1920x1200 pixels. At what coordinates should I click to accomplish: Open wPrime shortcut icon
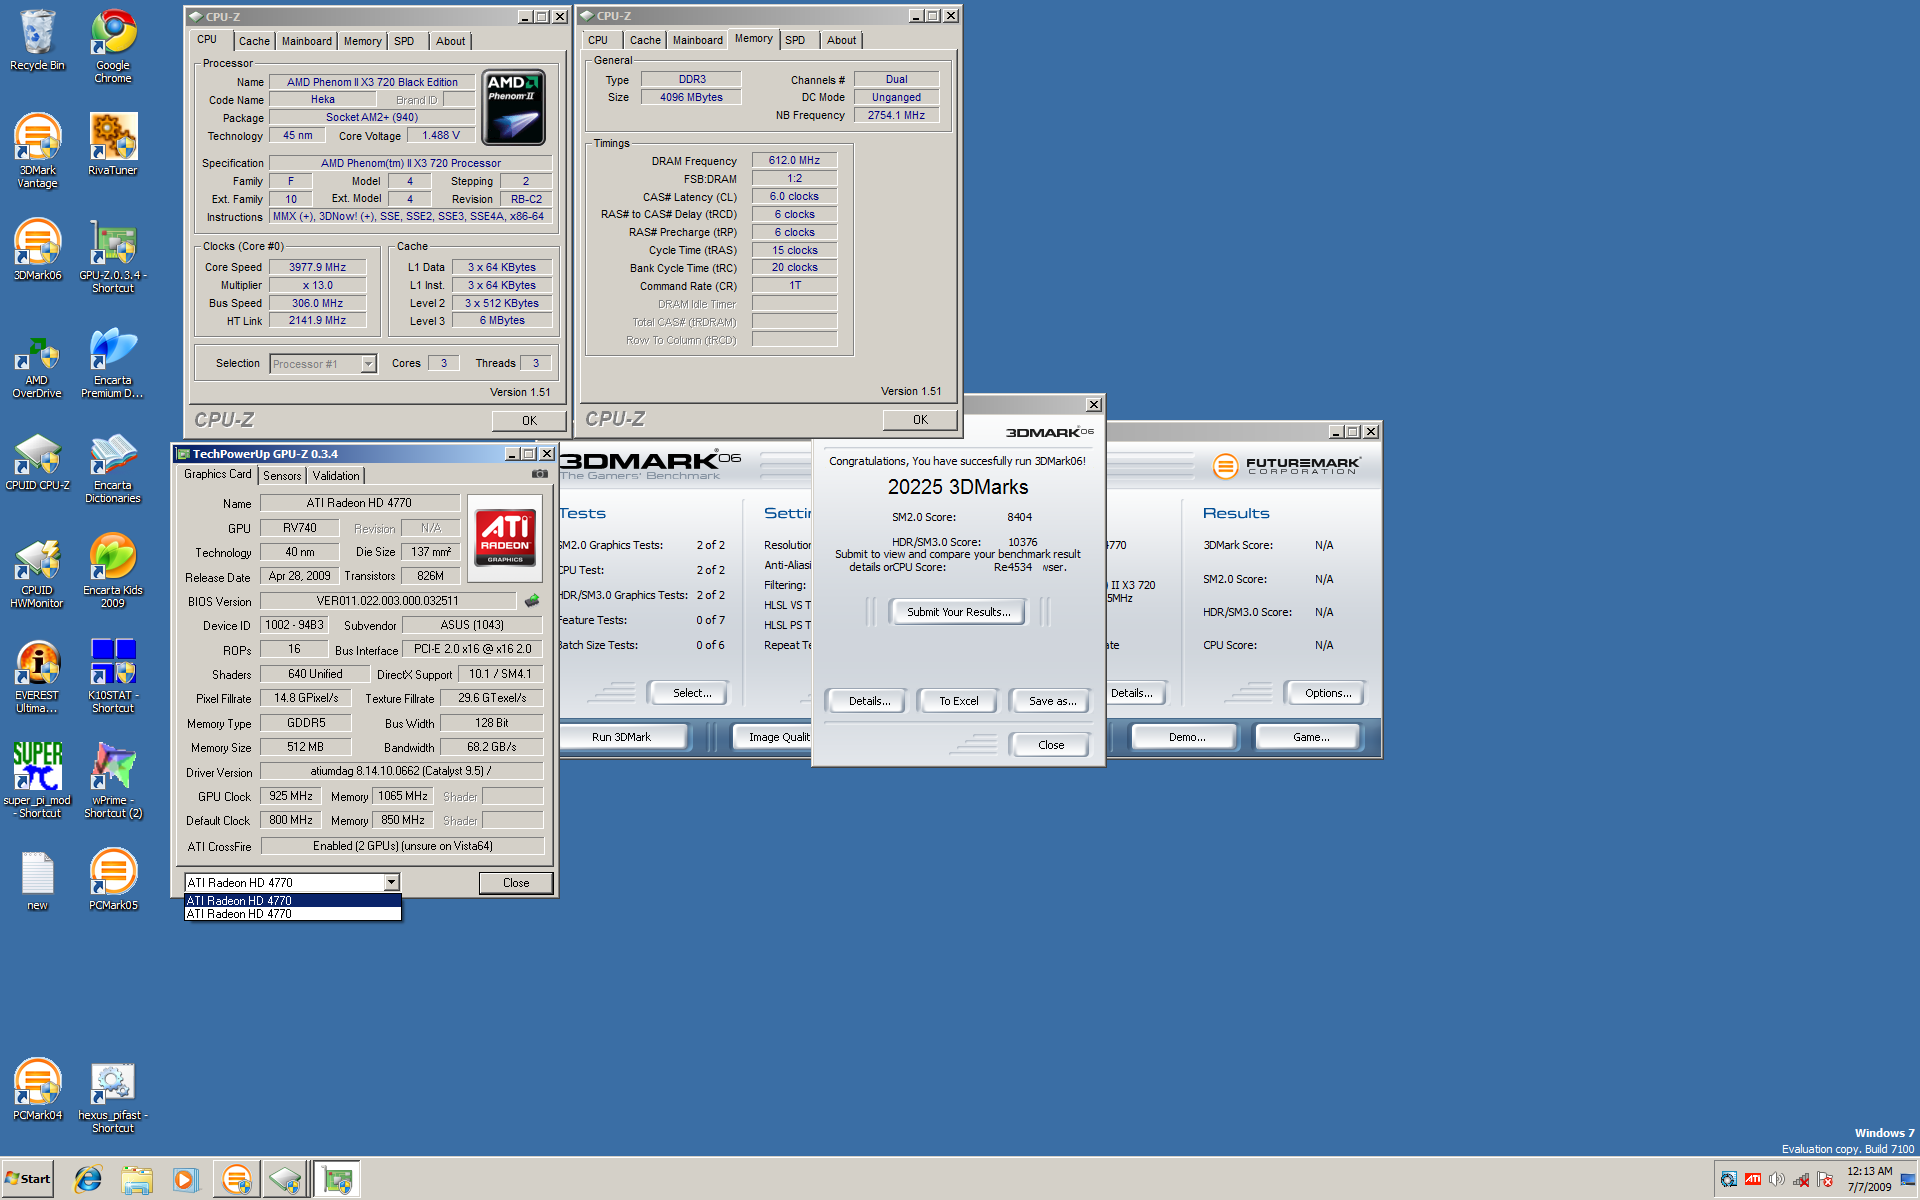click(113, 781)
